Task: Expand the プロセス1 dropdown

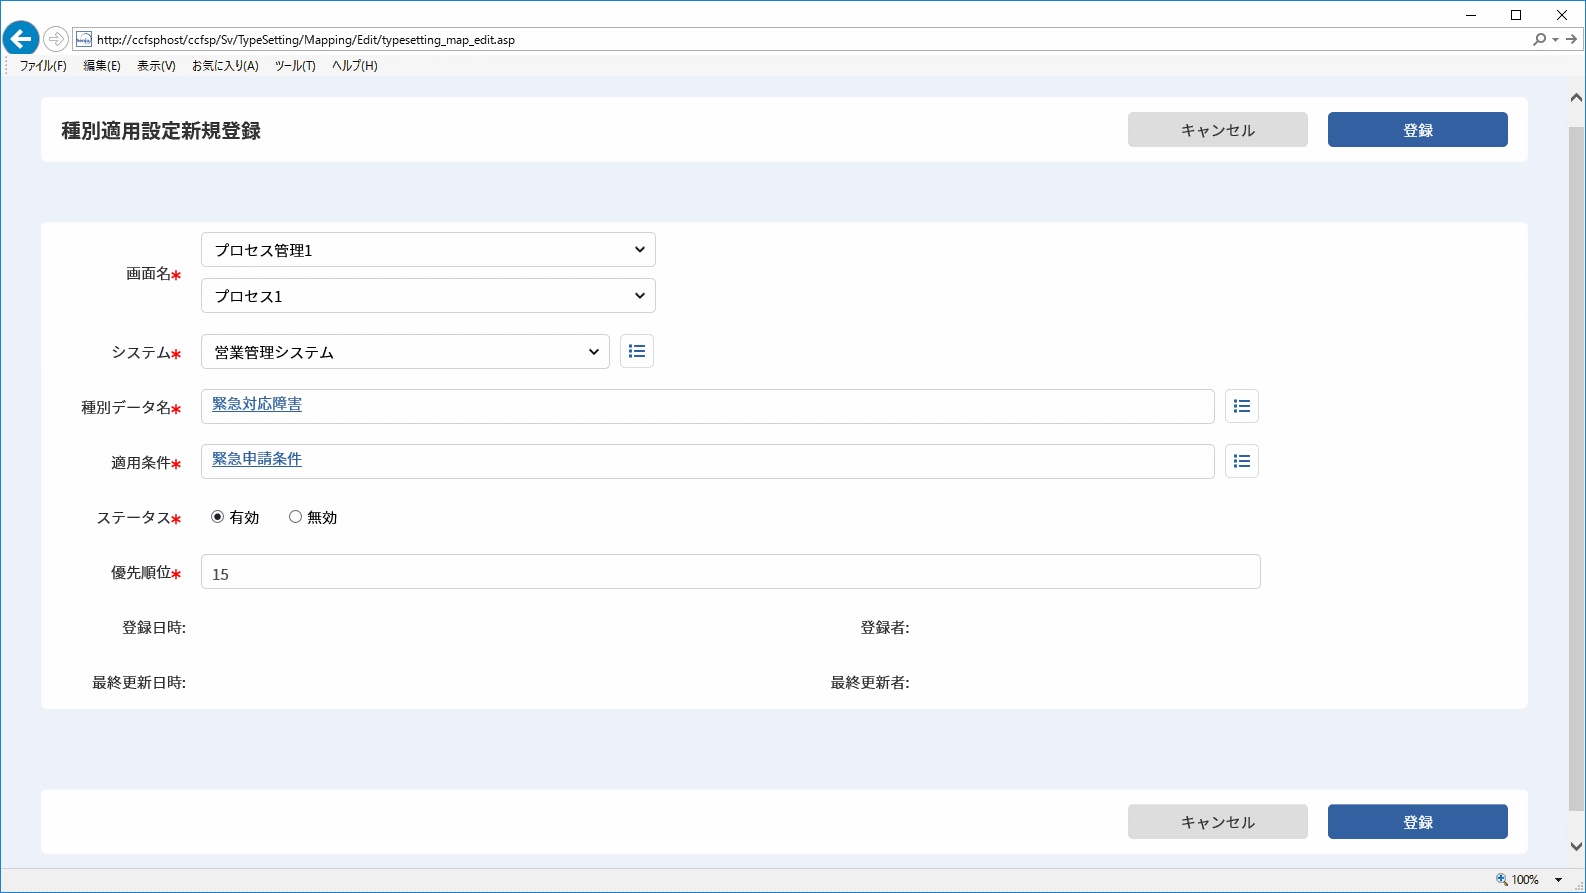Action: coord(428,296)
